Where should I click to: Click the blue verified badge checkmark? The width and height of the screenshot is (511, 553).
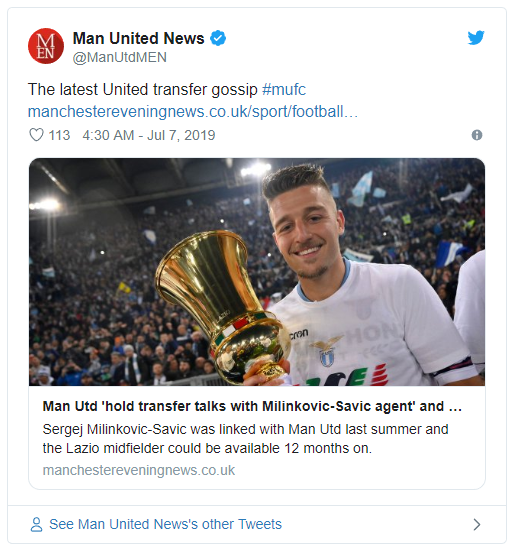coord(218,38)
